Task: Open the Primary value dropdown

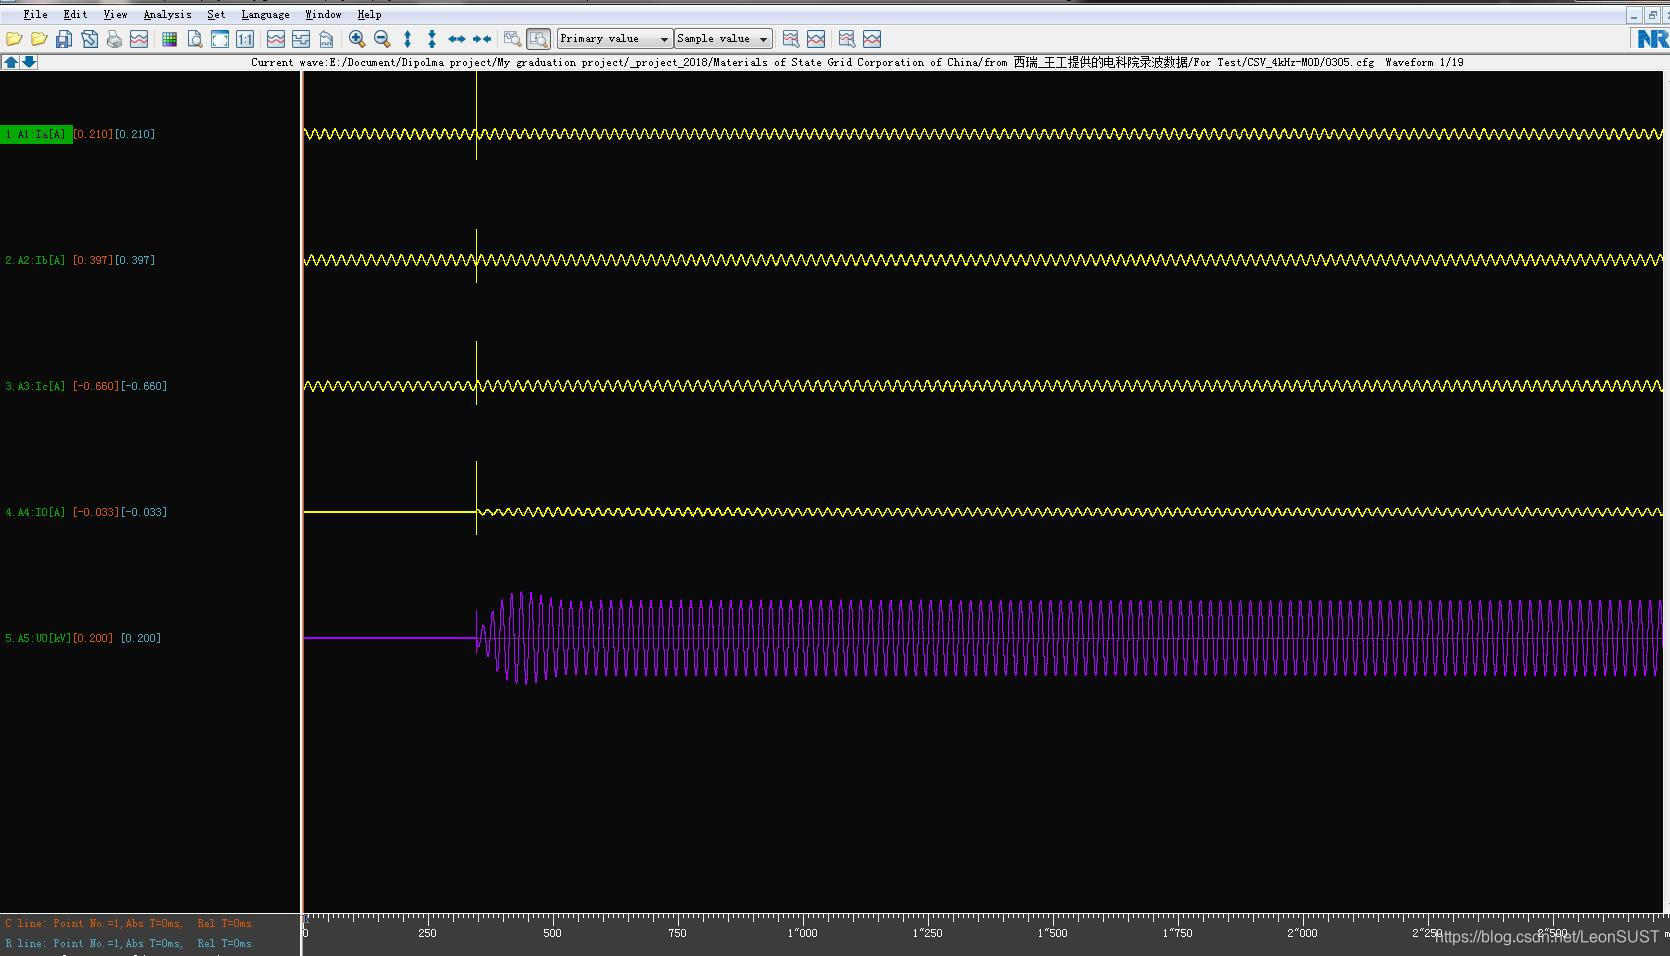Action: [614, 39]
